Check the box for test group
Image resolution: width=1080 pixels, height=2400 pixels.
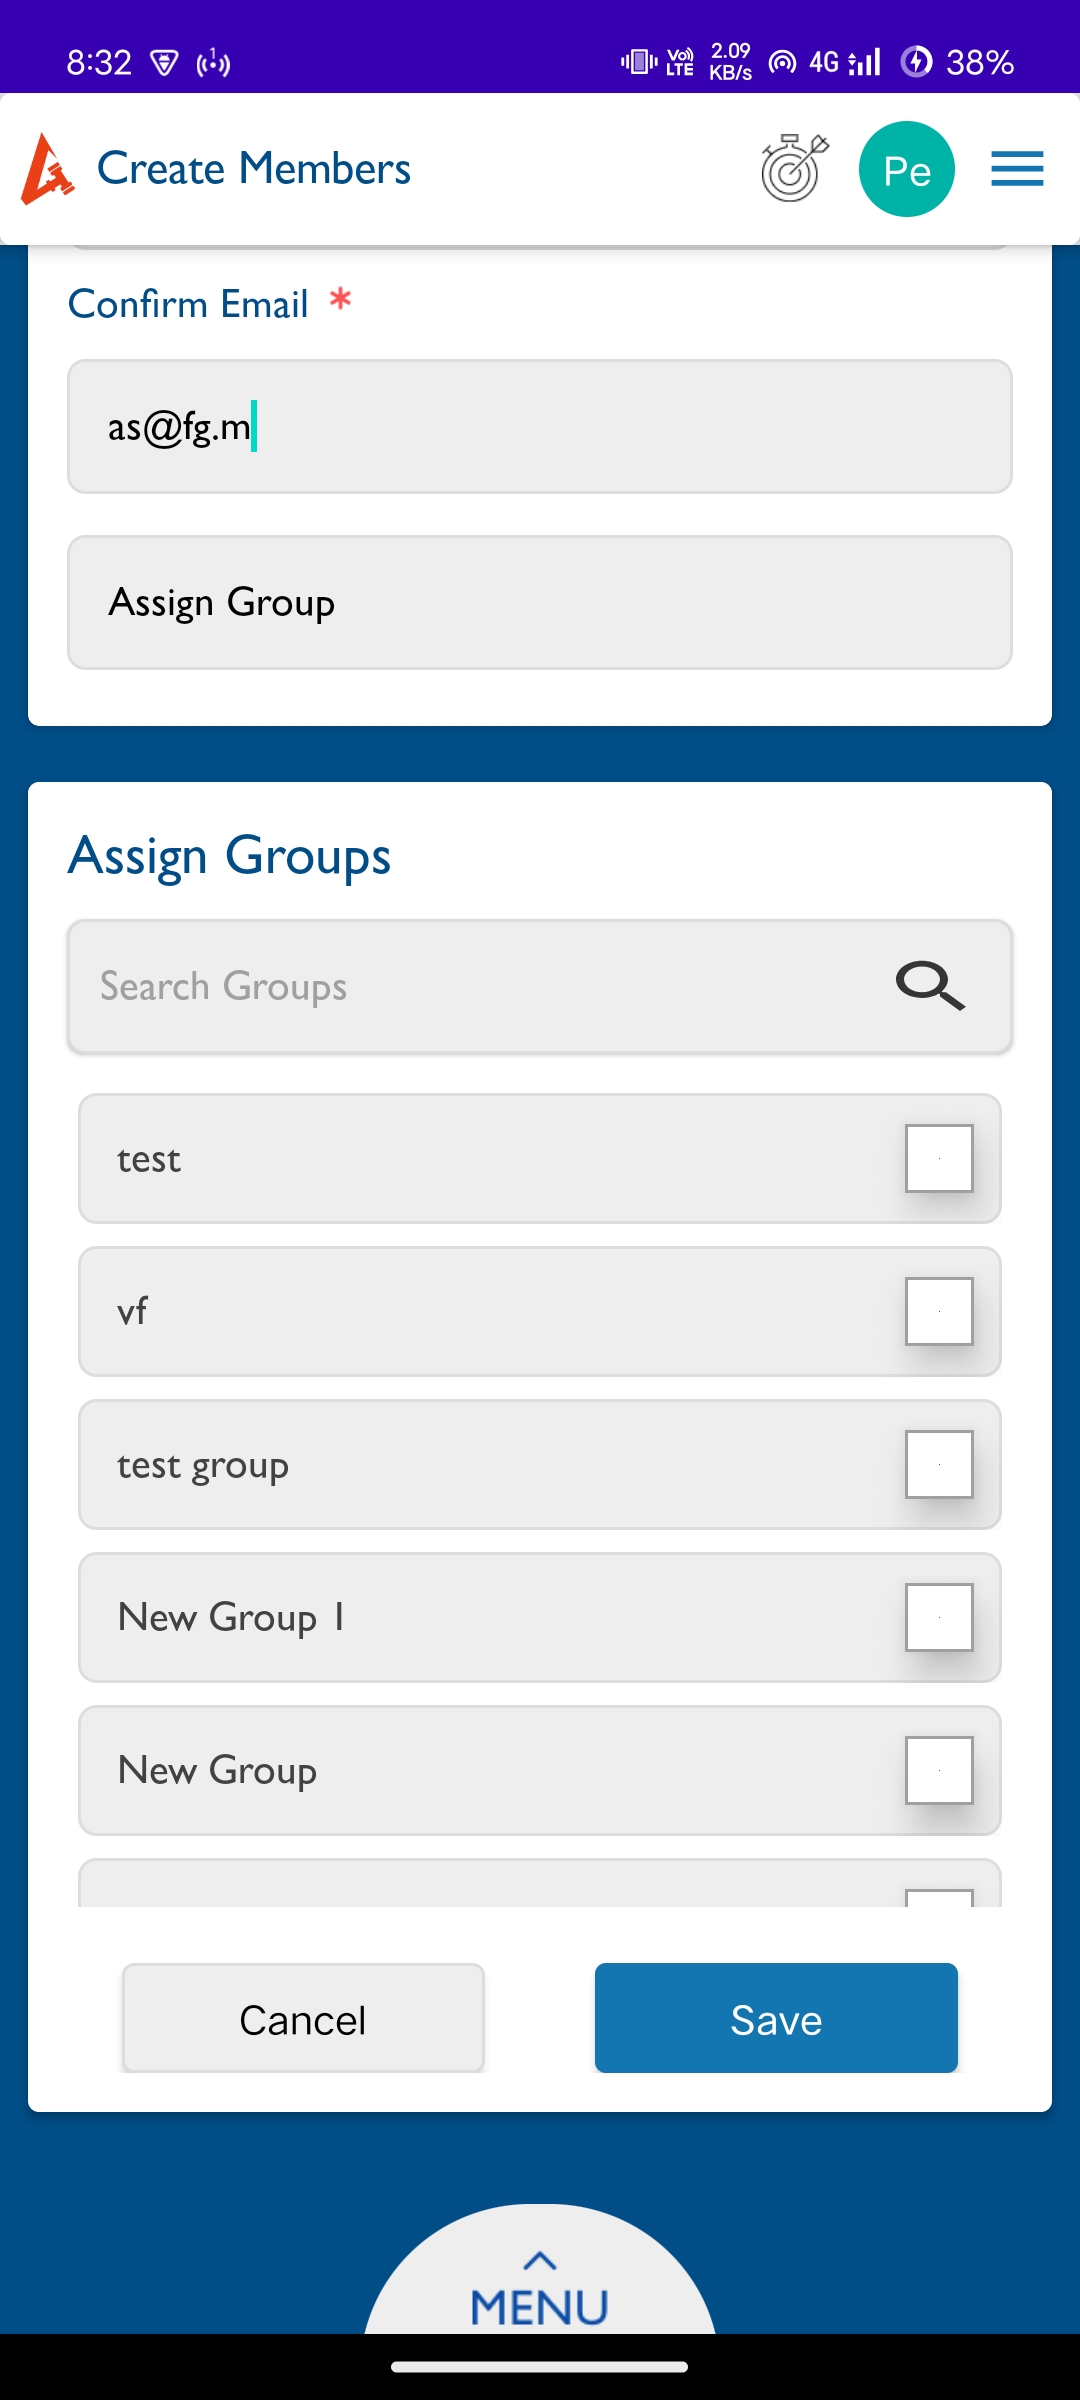click(939, 1464)
